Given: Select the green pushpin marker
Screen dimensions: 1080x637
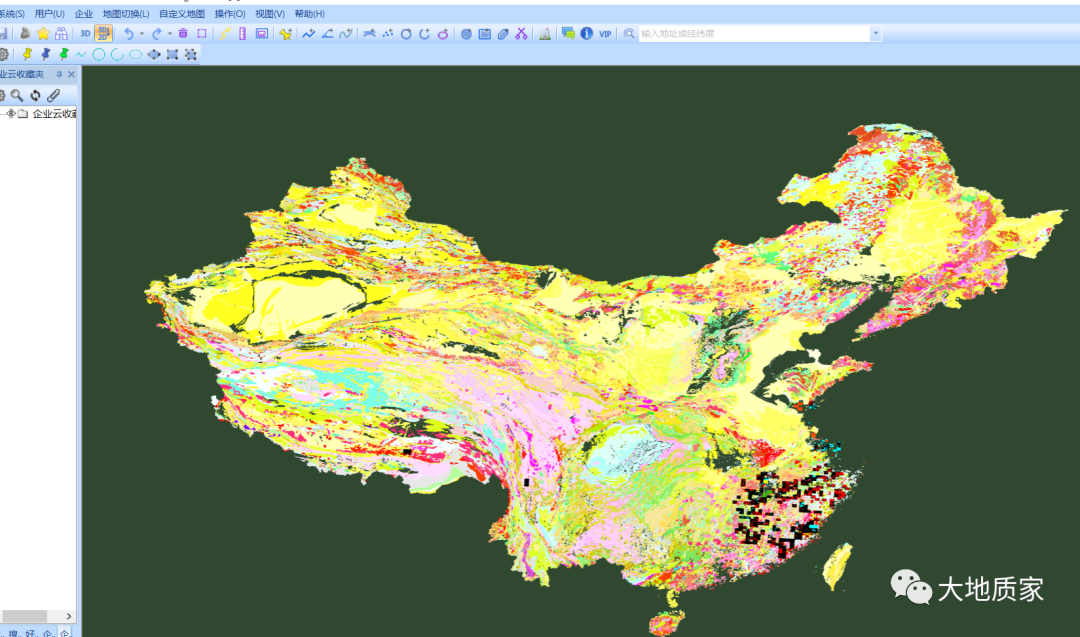Looking at the screenshot, I should click(63, 54).
